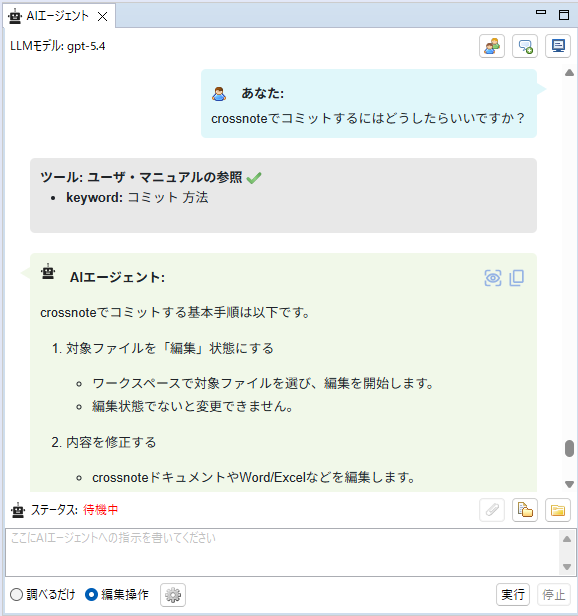Open the yellow folder icon
578x616 pixels.
(558, 510)
